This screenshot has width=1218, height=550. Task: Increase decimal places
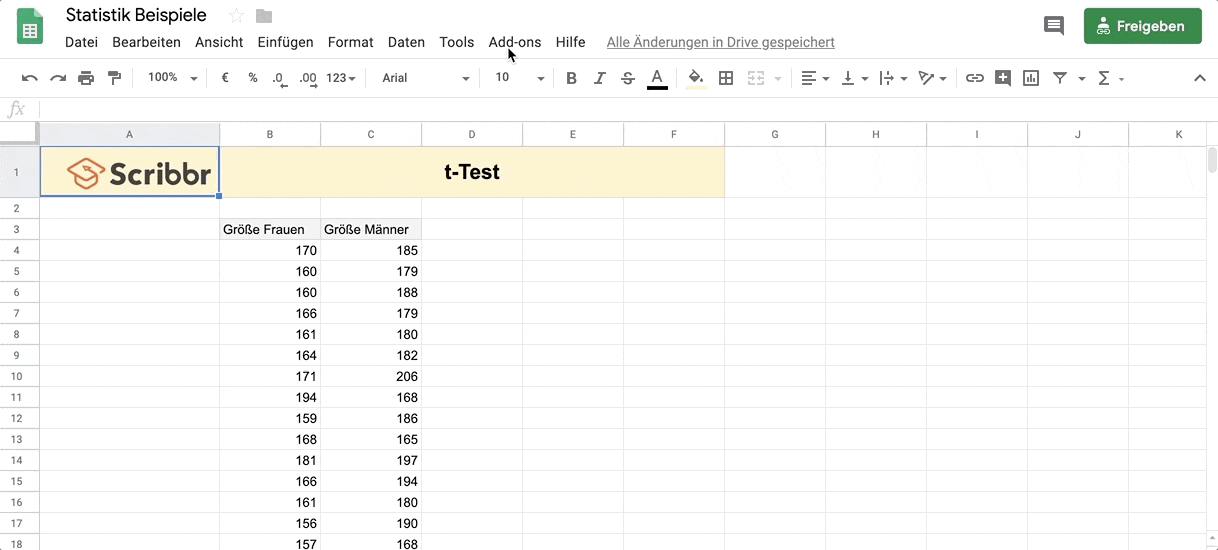(308, 78)
